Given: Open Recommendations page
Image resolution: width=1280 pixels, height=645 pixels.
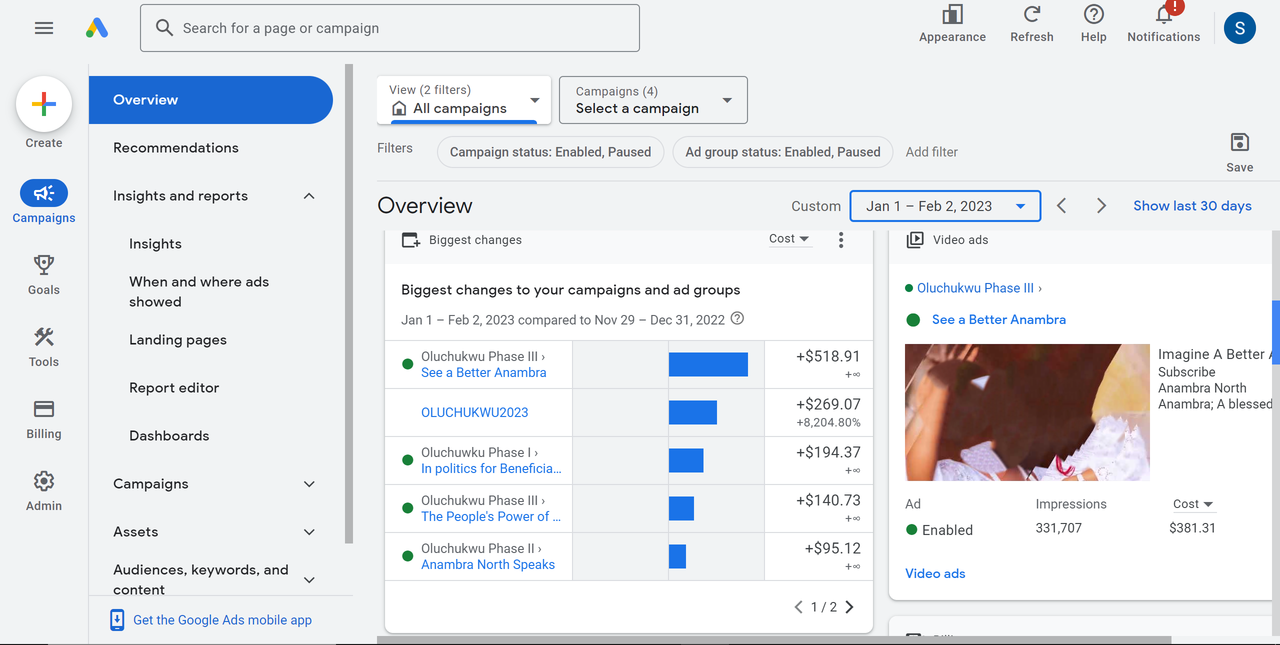Looking at the screenshot, I should tap(176, 148).
